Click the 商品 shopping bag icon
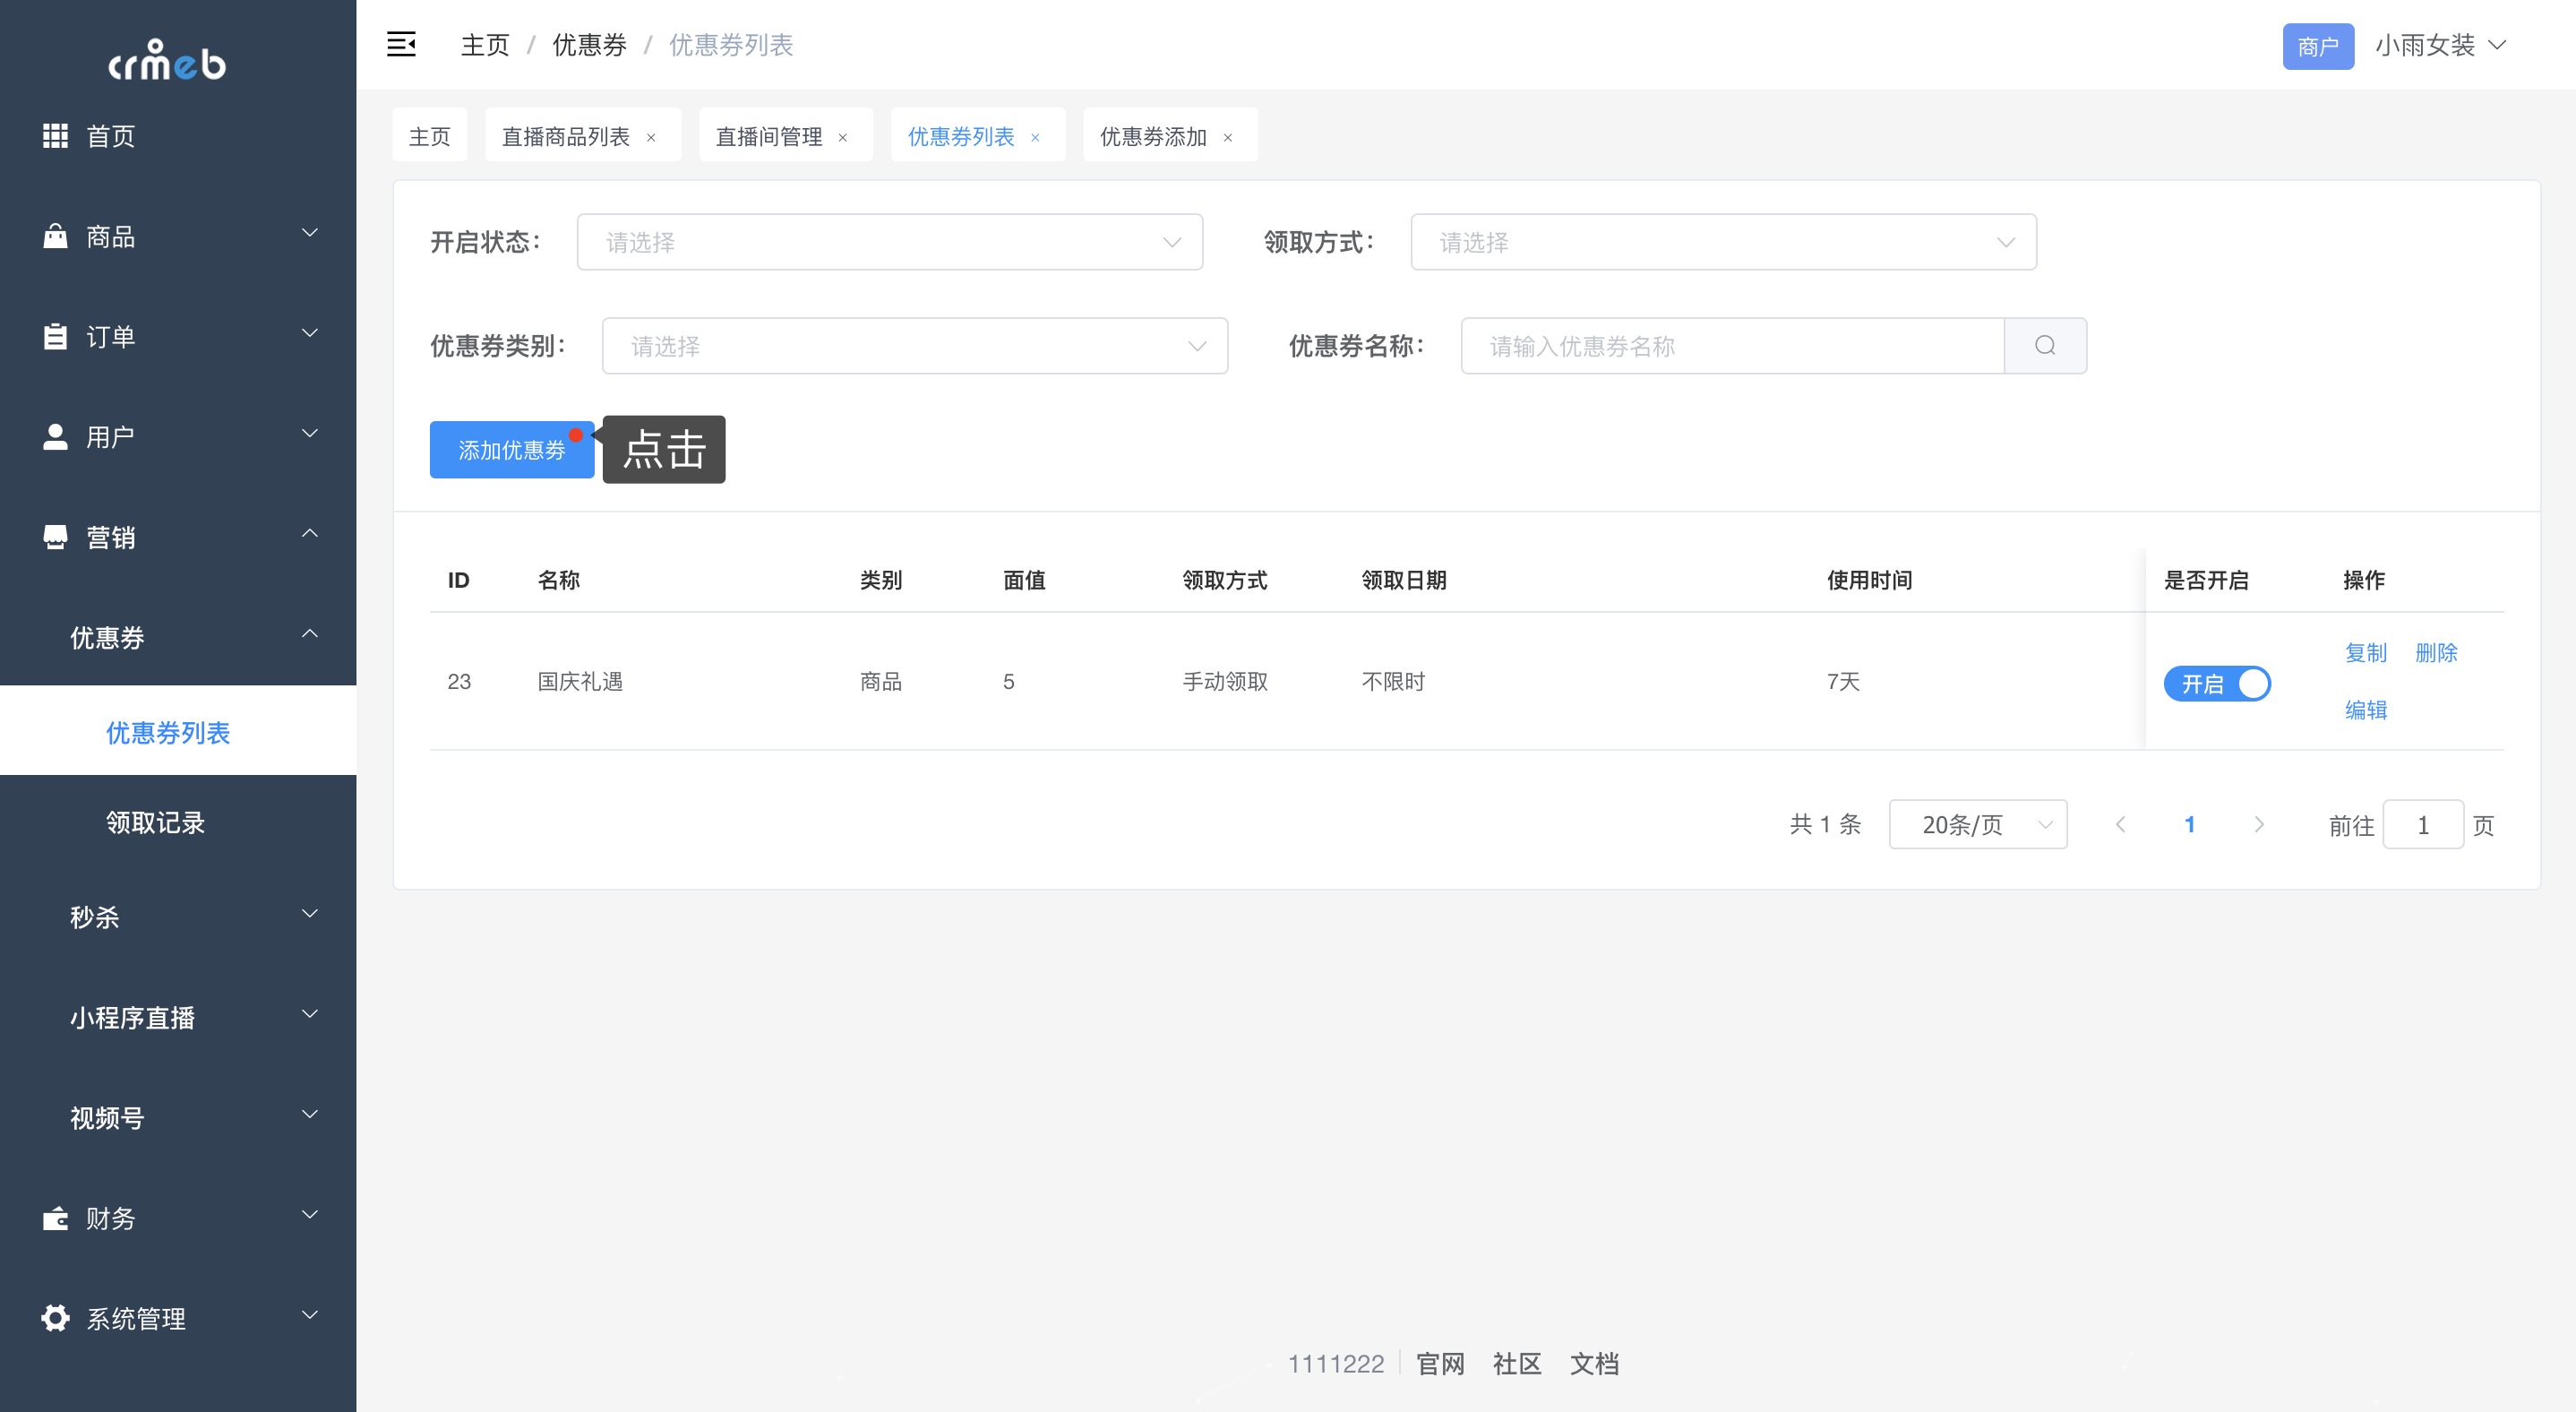Viewport: 2576px width, 1412px height. tap(55, 236)
